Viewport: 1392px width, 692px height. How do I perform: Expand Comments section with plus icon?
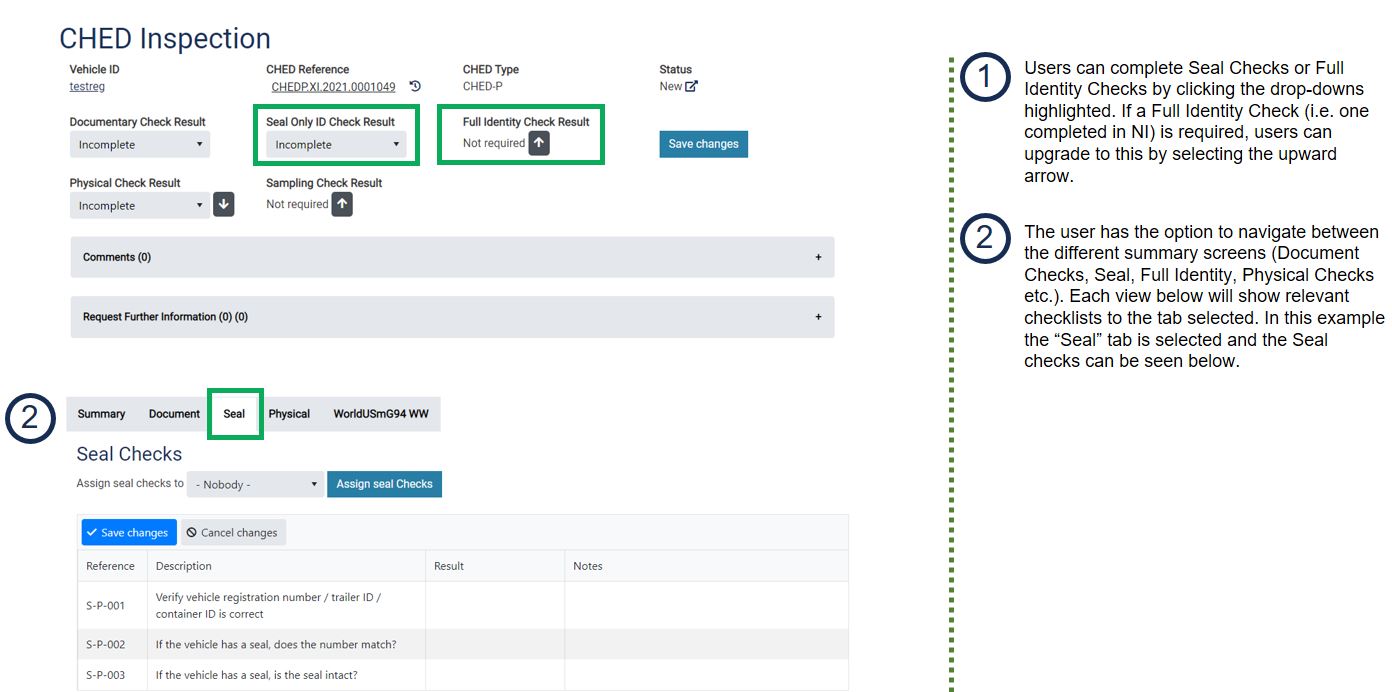pyautogui.click(x=818, y=258)
